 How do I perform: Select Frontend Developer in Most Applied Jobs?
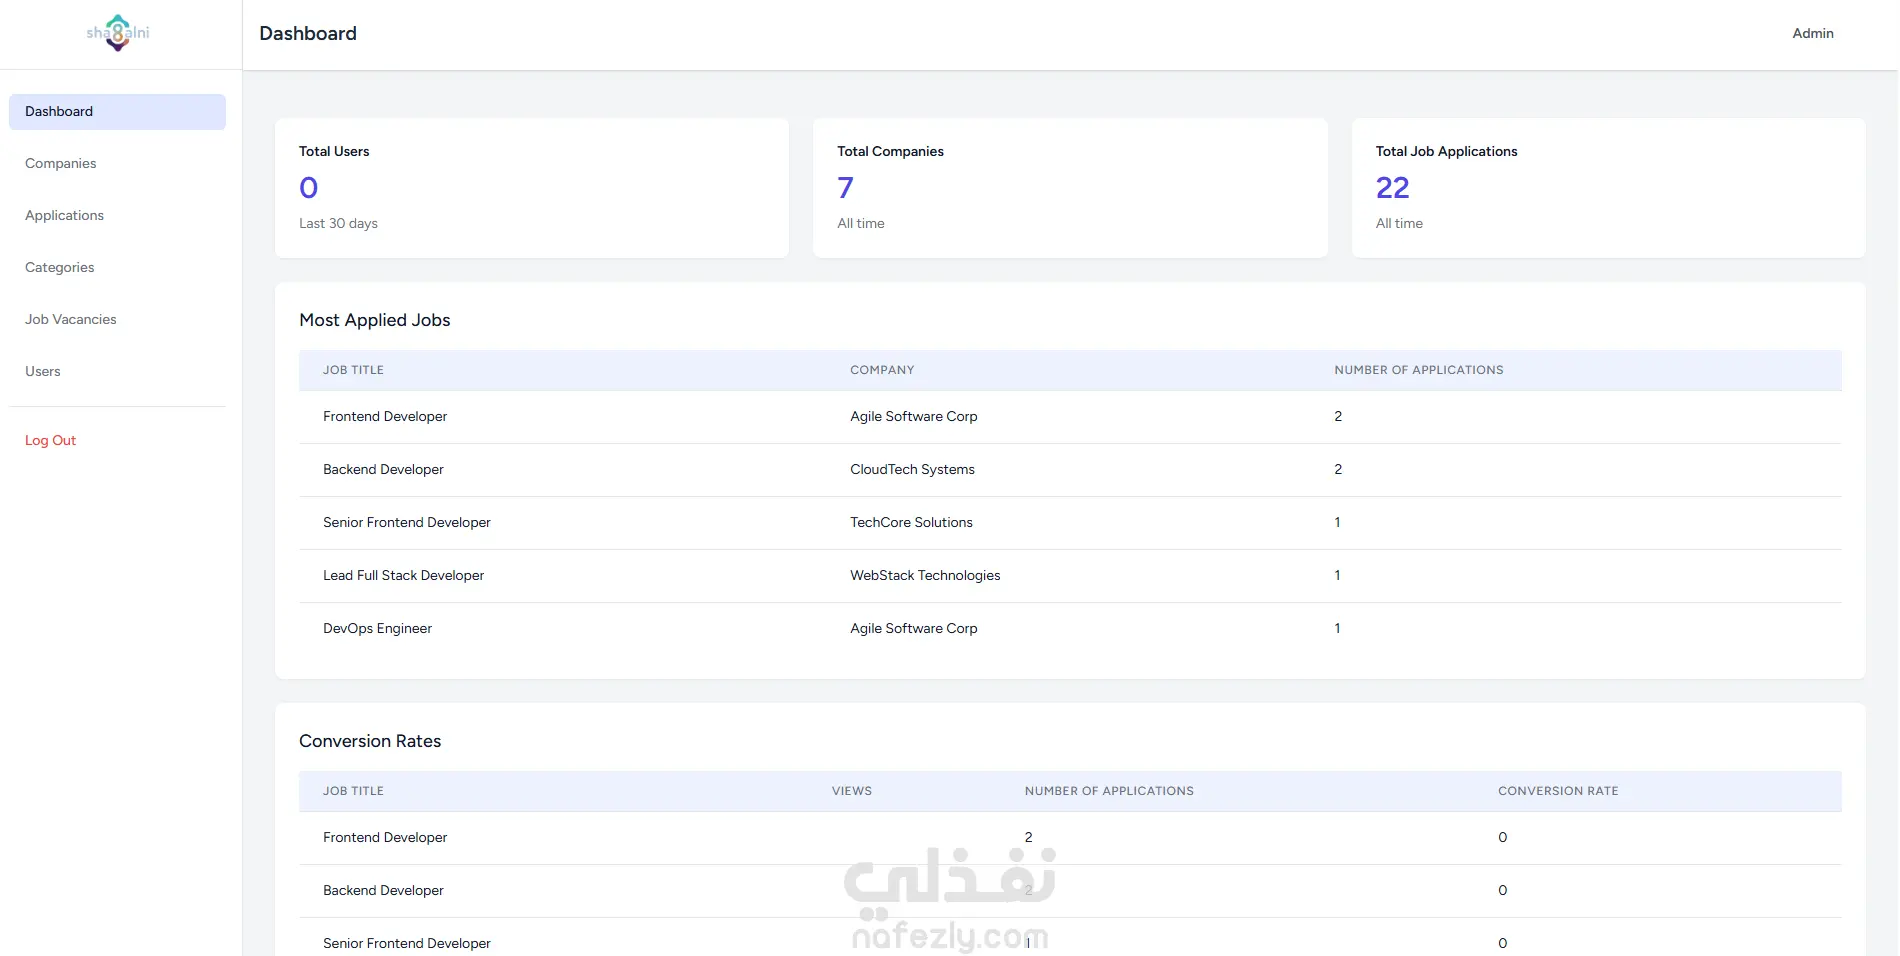coord(385,417)
